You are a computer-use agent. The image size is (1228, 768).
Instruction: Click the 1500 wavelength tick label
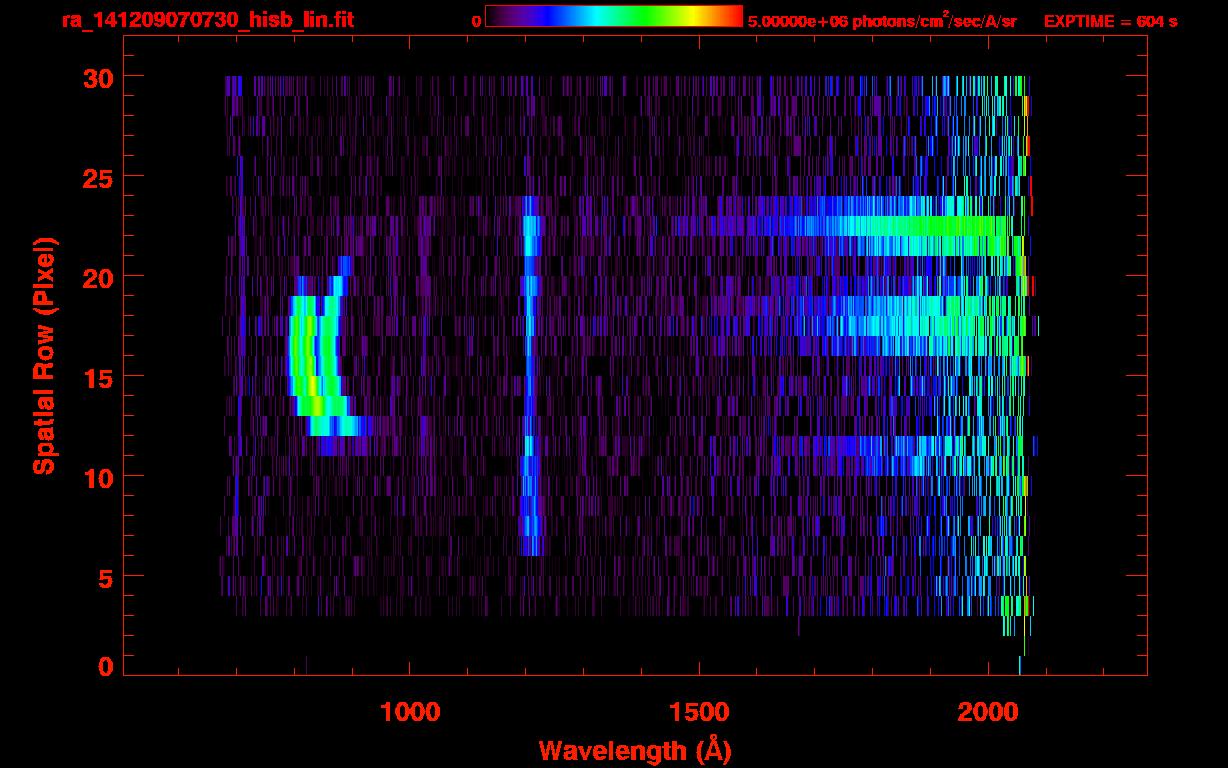[699, 712]
